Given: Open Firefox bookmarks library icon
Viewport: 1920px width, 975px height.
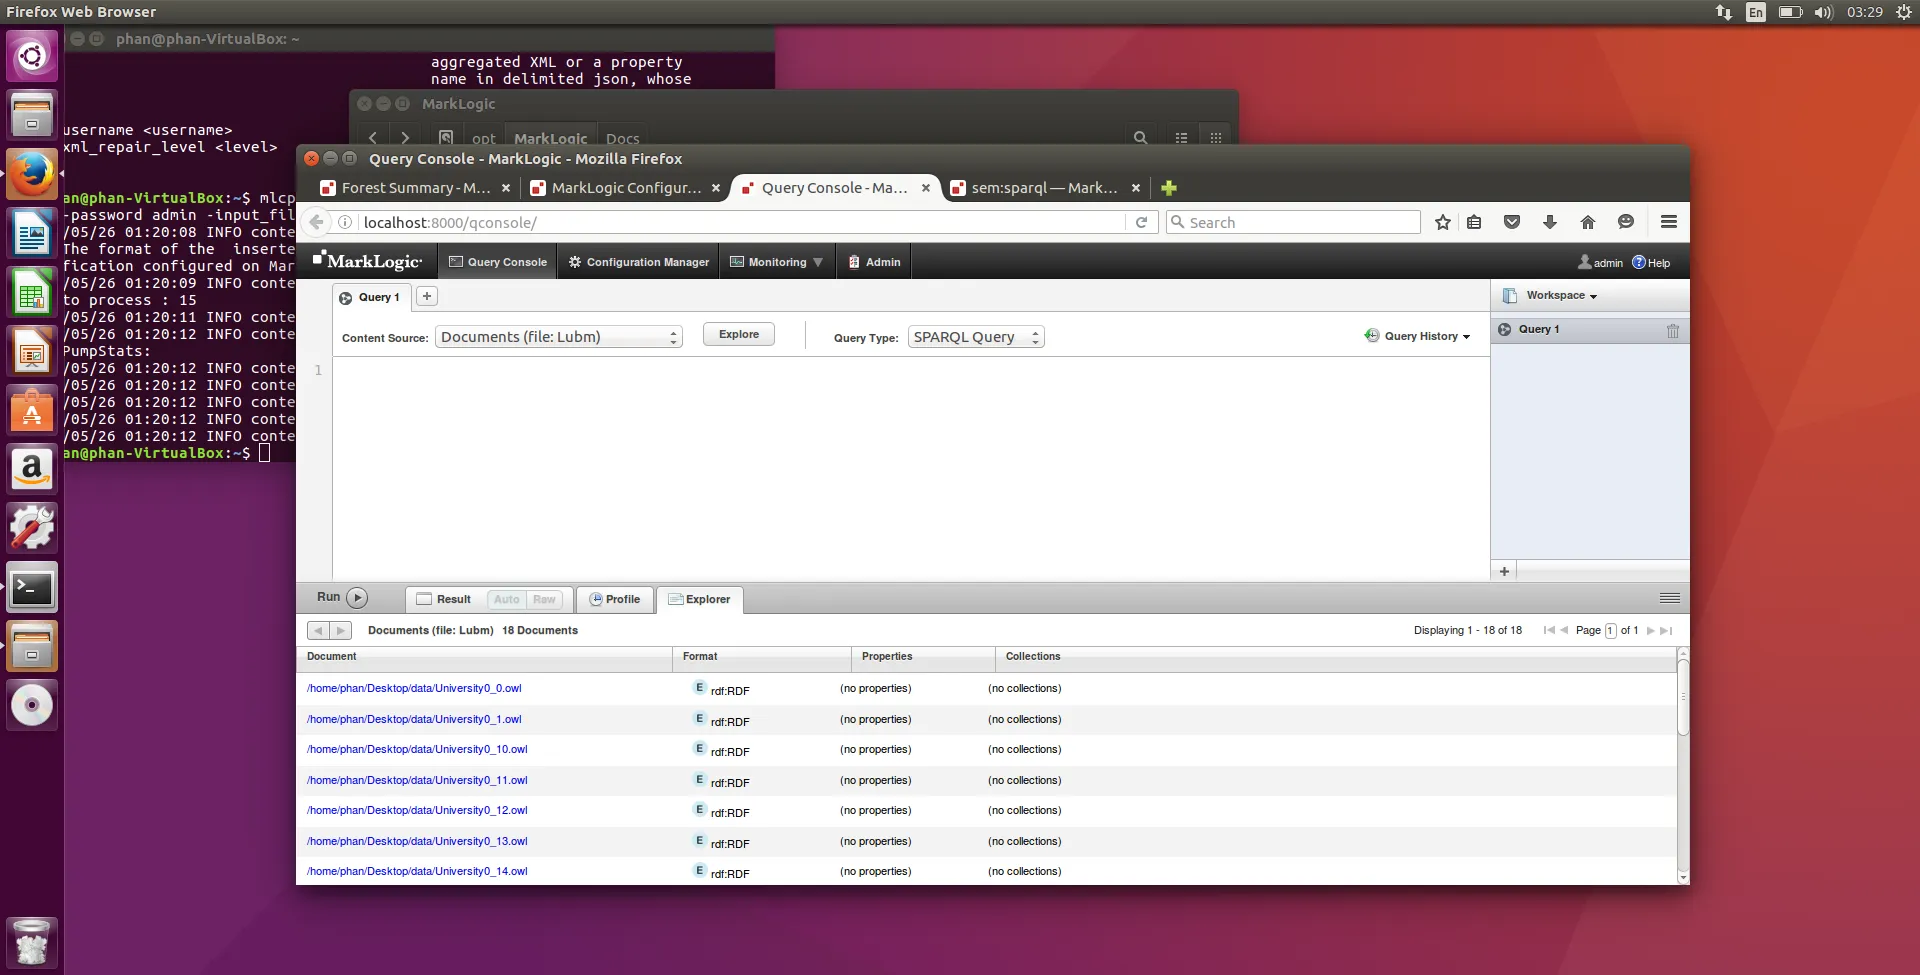Looking at the screenshot, I should [x=1474, y=222].
